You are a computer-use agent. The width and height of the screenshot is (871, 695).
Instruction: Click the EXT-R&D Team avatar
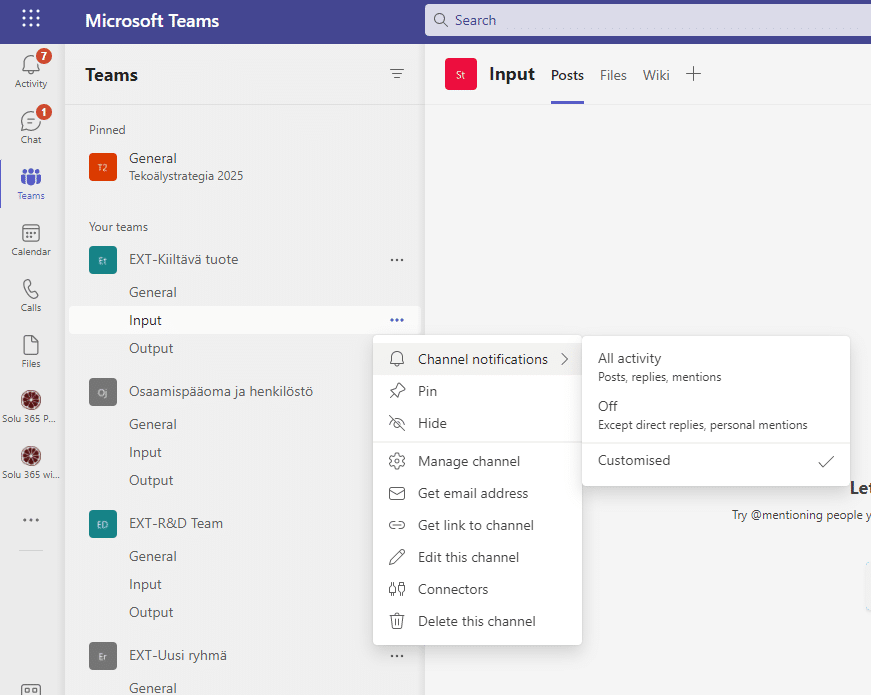click(103, 524)
